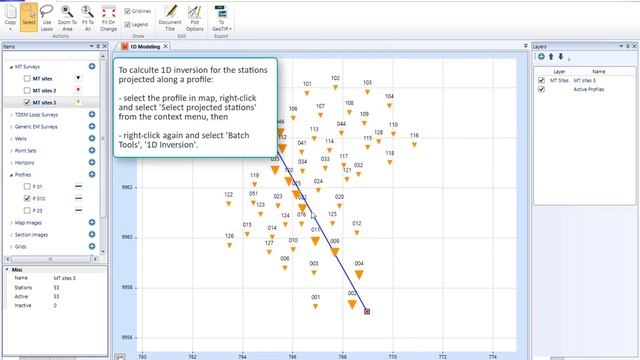Pin the Layers panel
The height and width of the screenshot is (360, 640).
click(628, 46)
